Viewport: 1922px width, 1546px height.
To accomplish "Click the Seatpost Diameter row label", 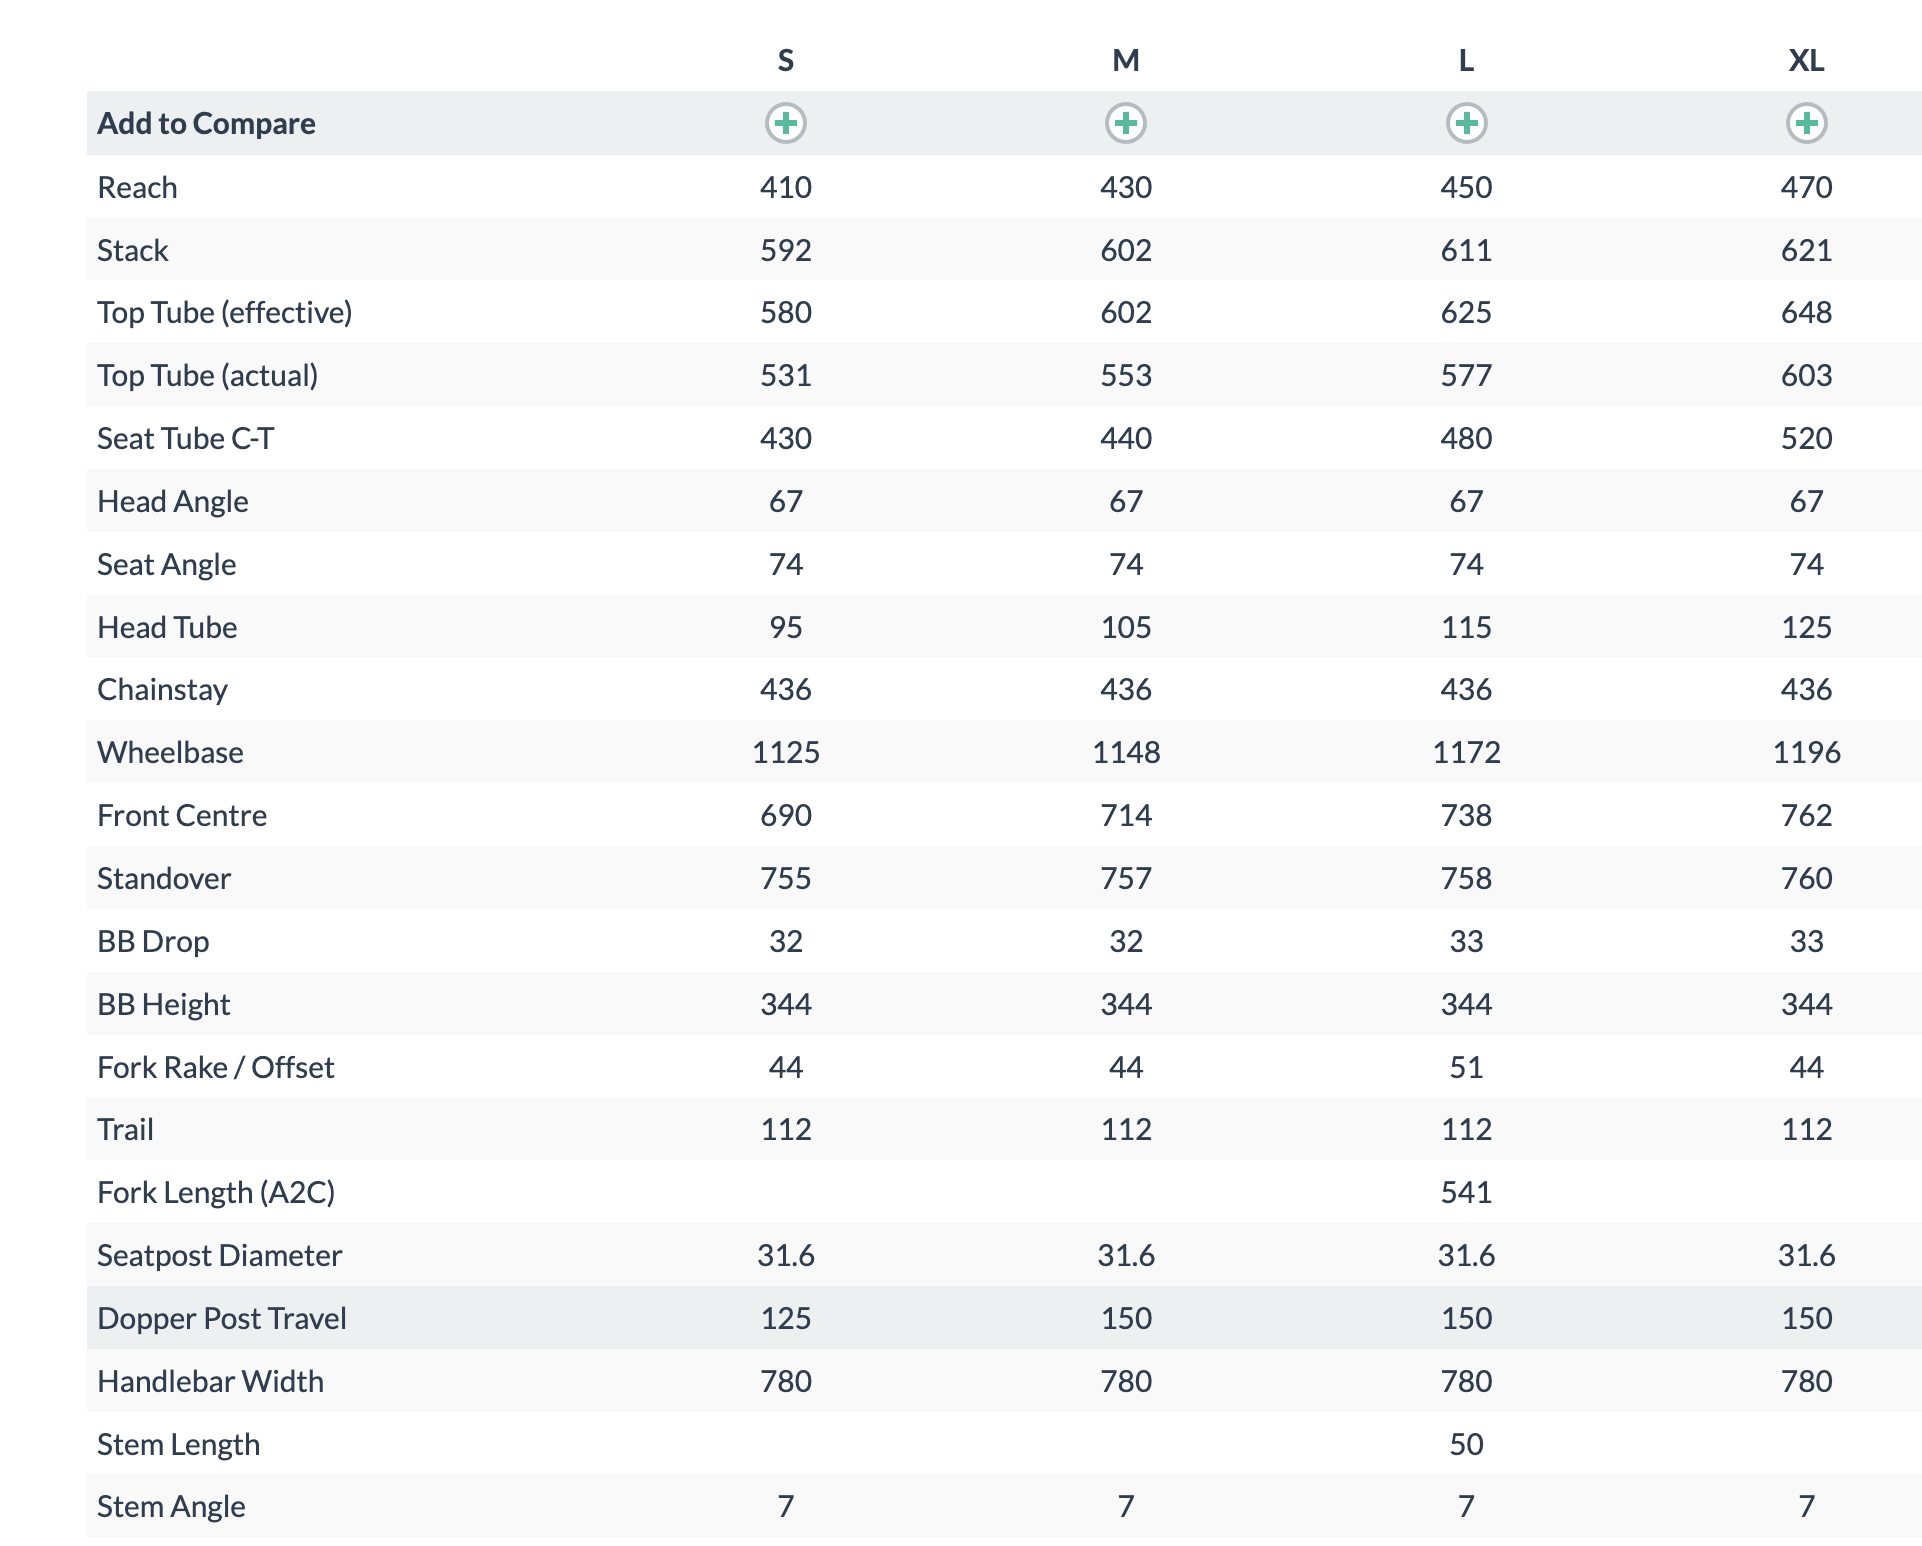I will pyautogui.click(x=219, y=1255).
